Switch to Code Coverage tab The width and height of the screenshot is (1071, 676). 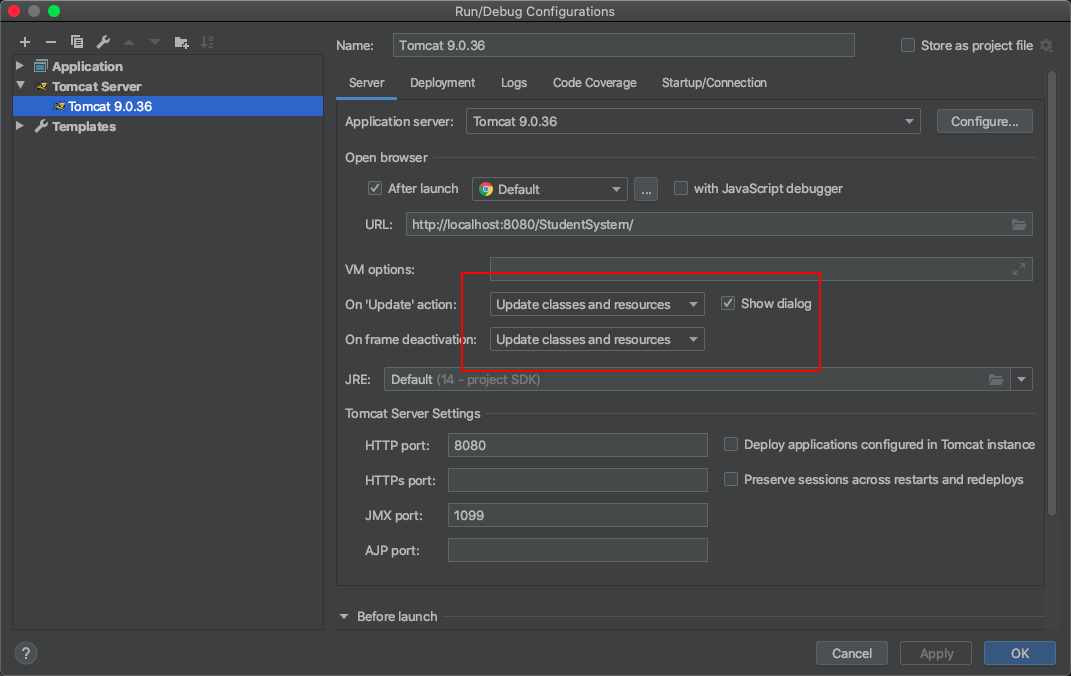[595, 83]
